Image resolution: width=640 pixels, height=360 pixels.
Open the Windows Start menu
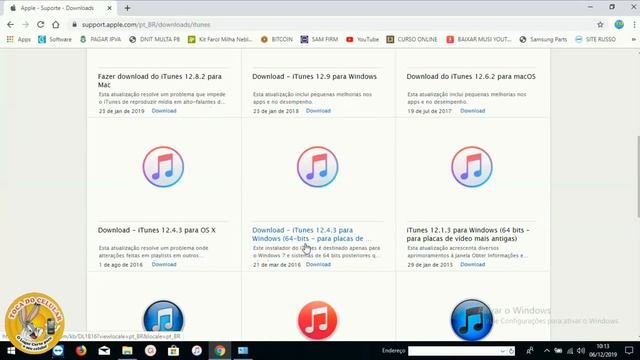(x=11, y=351)
